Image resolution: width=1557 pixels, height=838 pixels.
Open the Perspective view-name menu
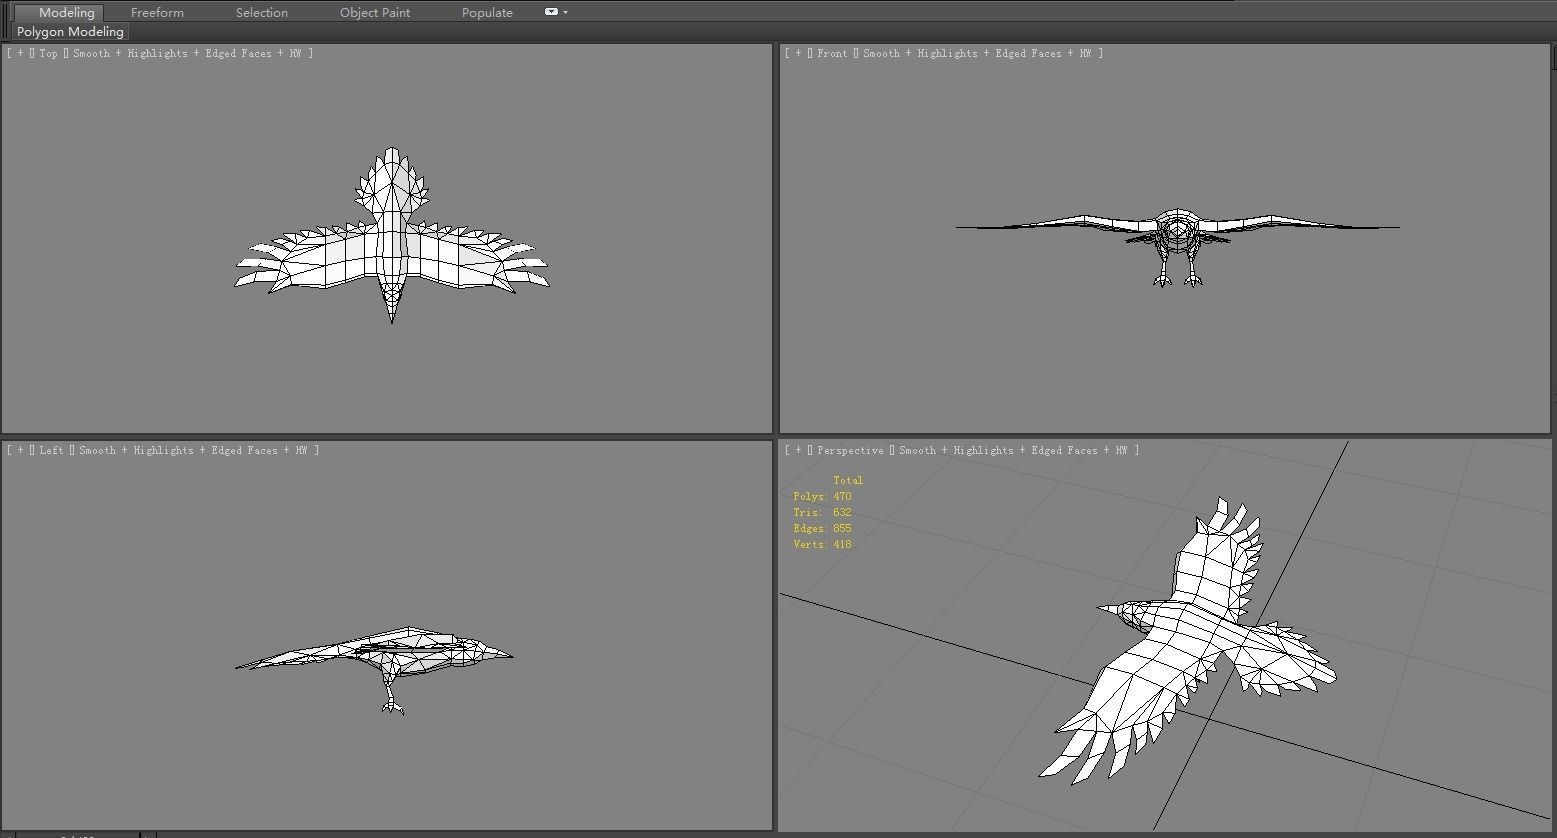850,450
